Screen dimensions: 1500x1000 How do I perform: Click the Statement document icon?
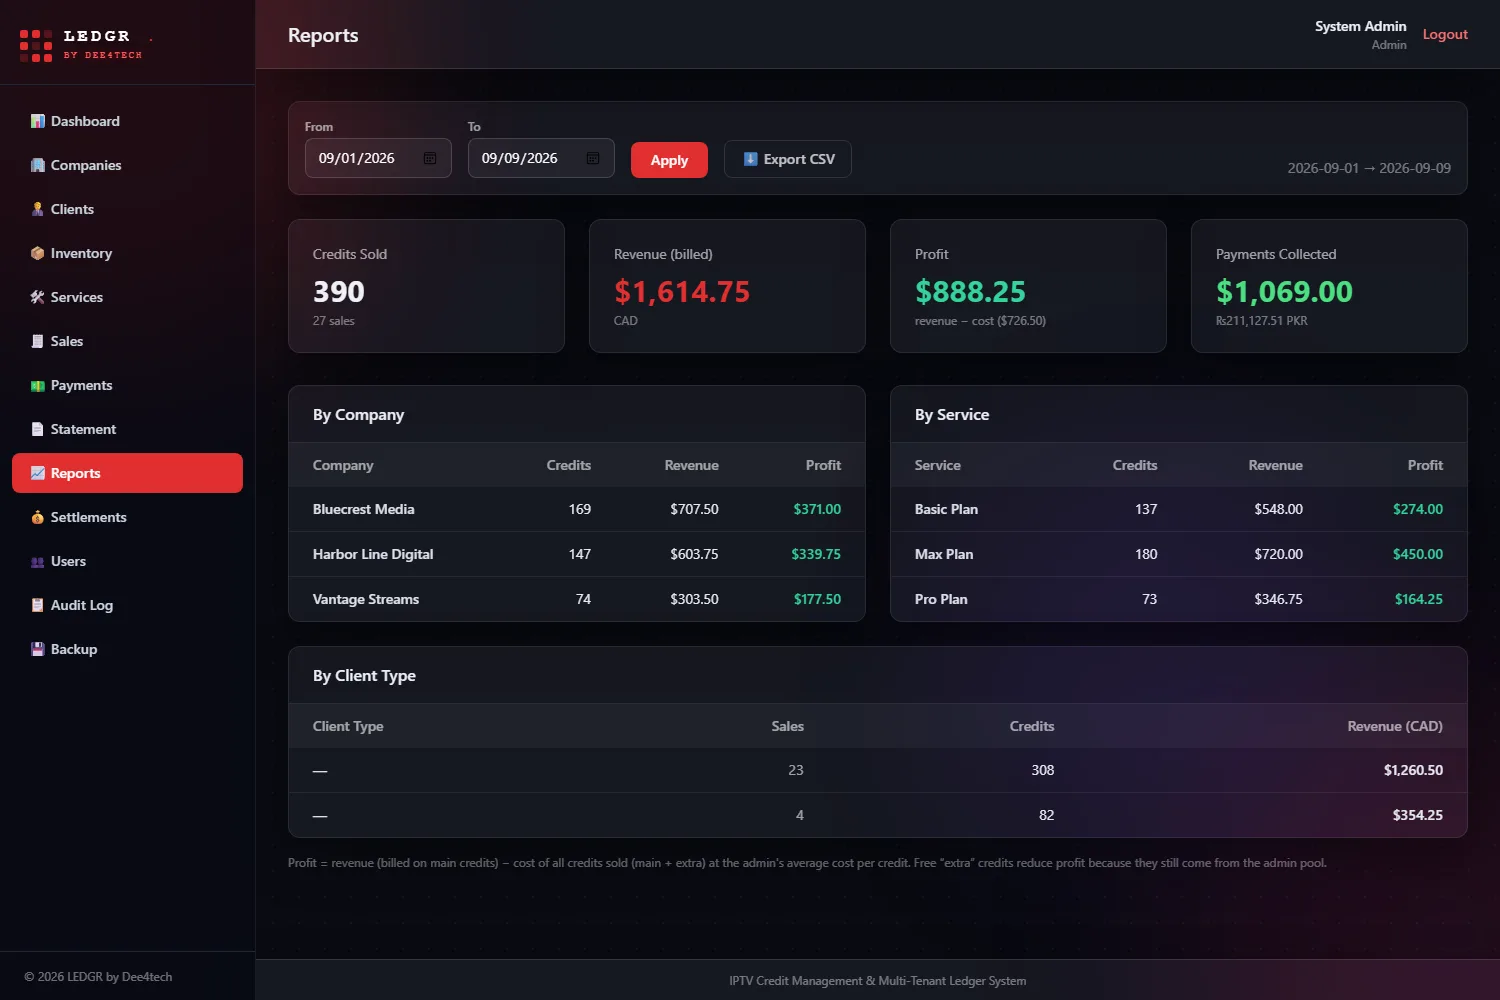(38, 429)
